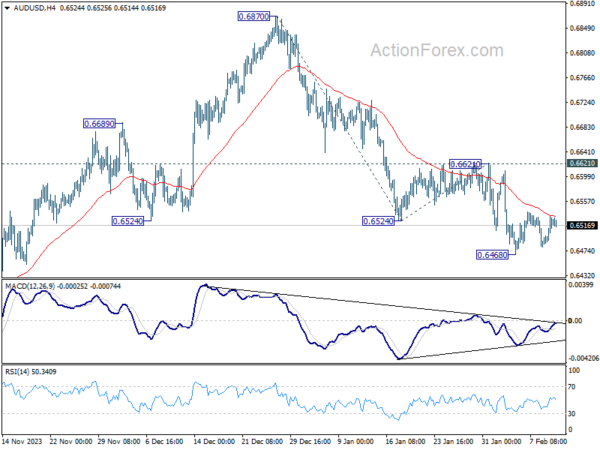Image resolution: width=600 pixels, height=450 pixels.
Task: Click the MACD 0.00399 scale value
Action: pyautogui.click(x=580, y=285)
